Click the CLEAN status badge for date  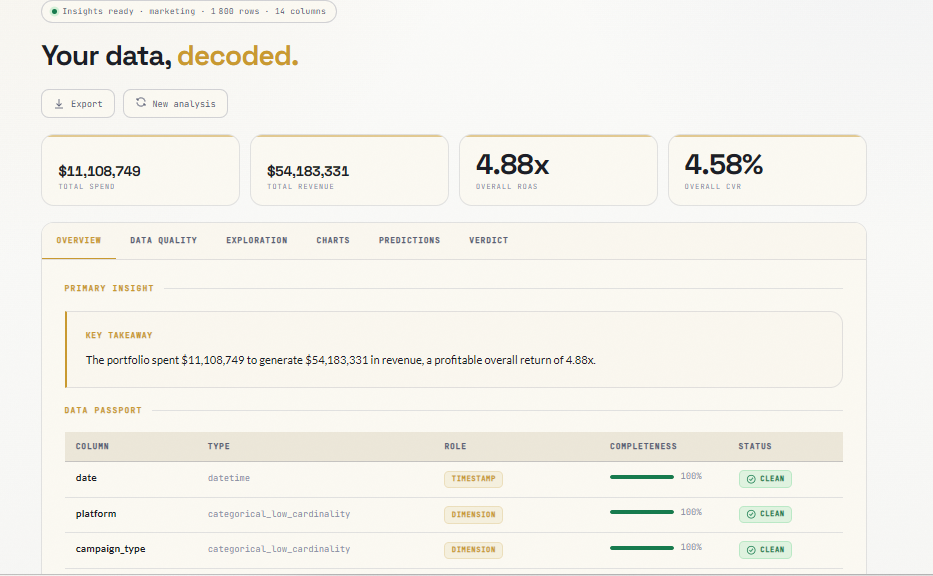tap(765, 479)
